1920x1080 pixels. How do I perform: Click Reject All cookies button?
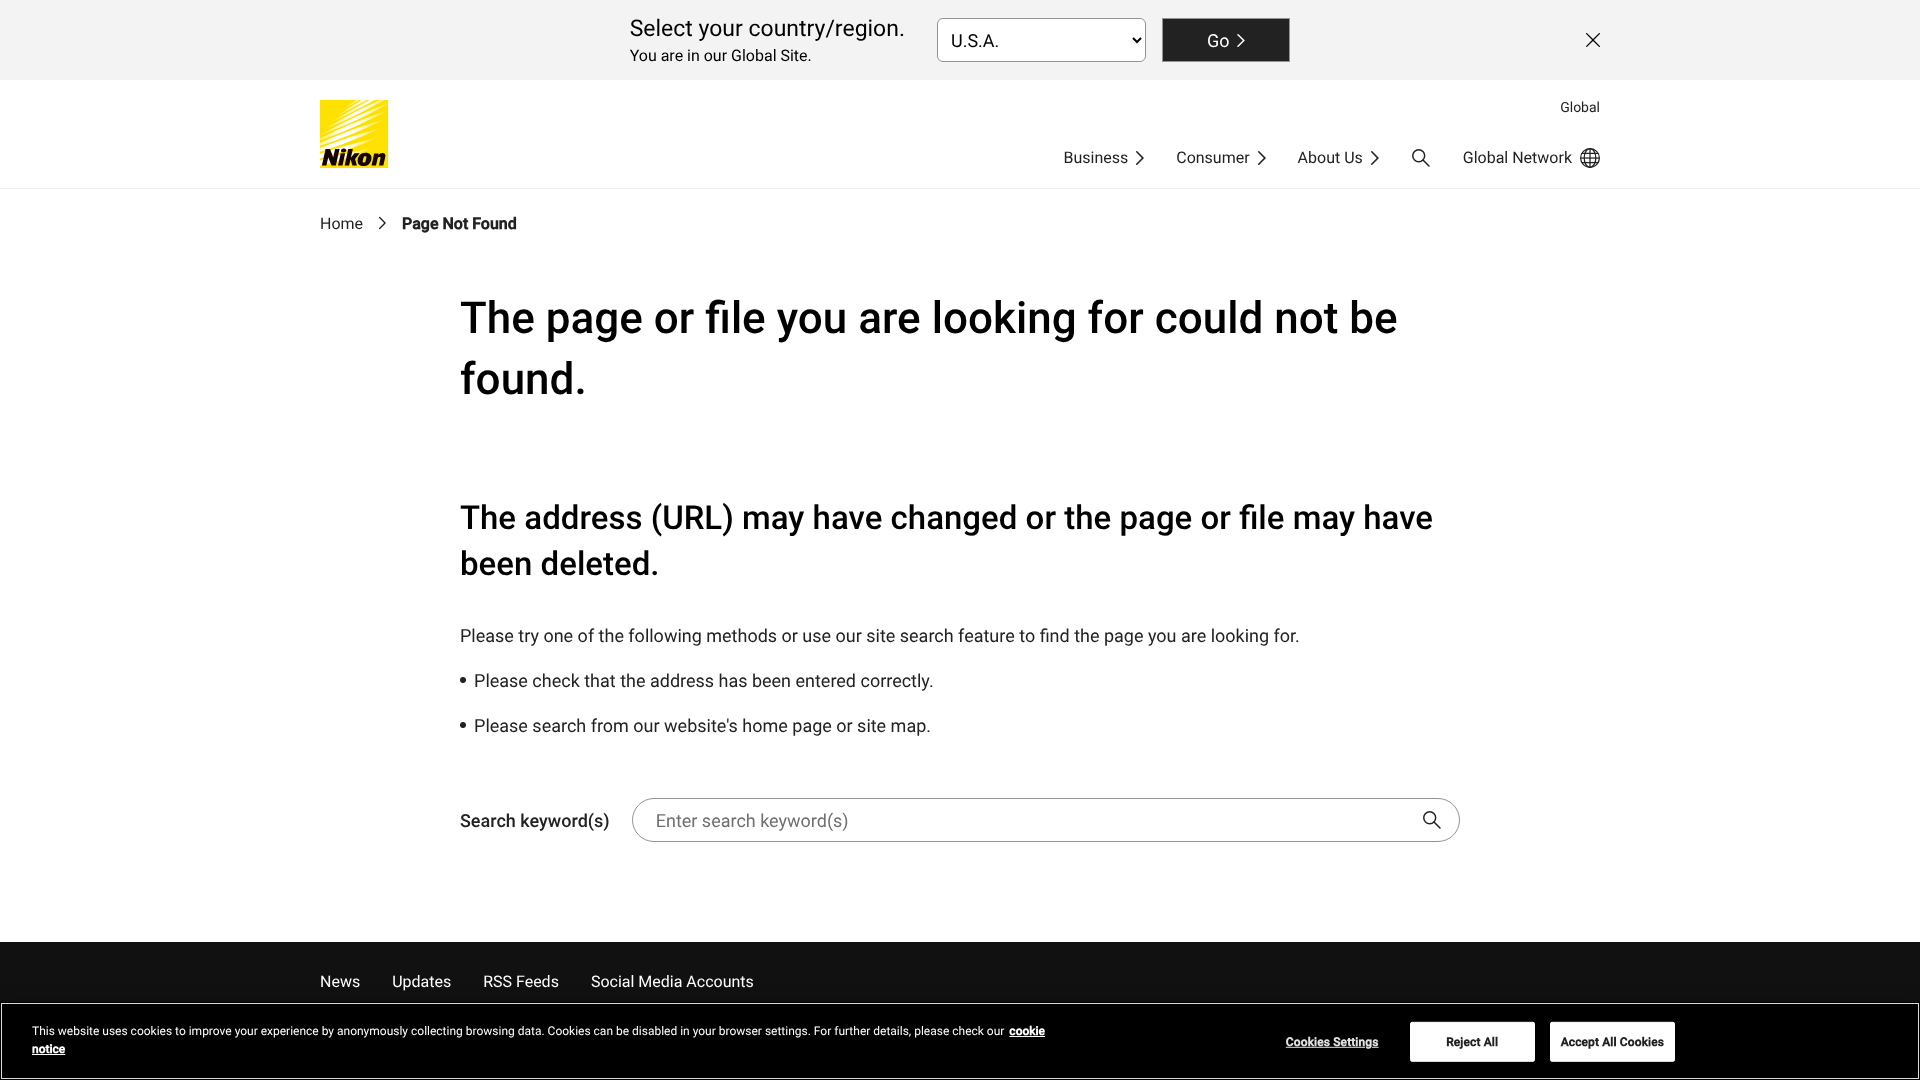tap(1471, 1042)
